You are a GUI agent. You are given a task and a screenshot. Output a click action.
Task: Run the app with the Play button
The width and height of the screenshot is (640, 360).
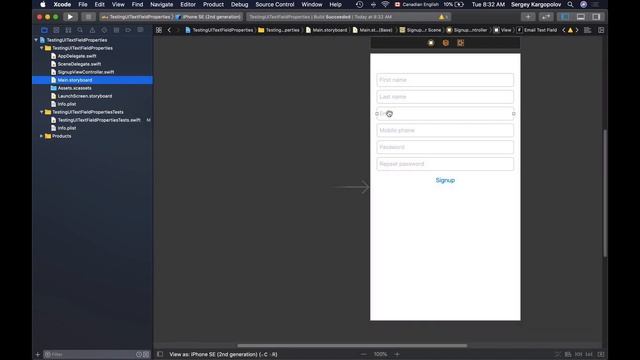70,17
